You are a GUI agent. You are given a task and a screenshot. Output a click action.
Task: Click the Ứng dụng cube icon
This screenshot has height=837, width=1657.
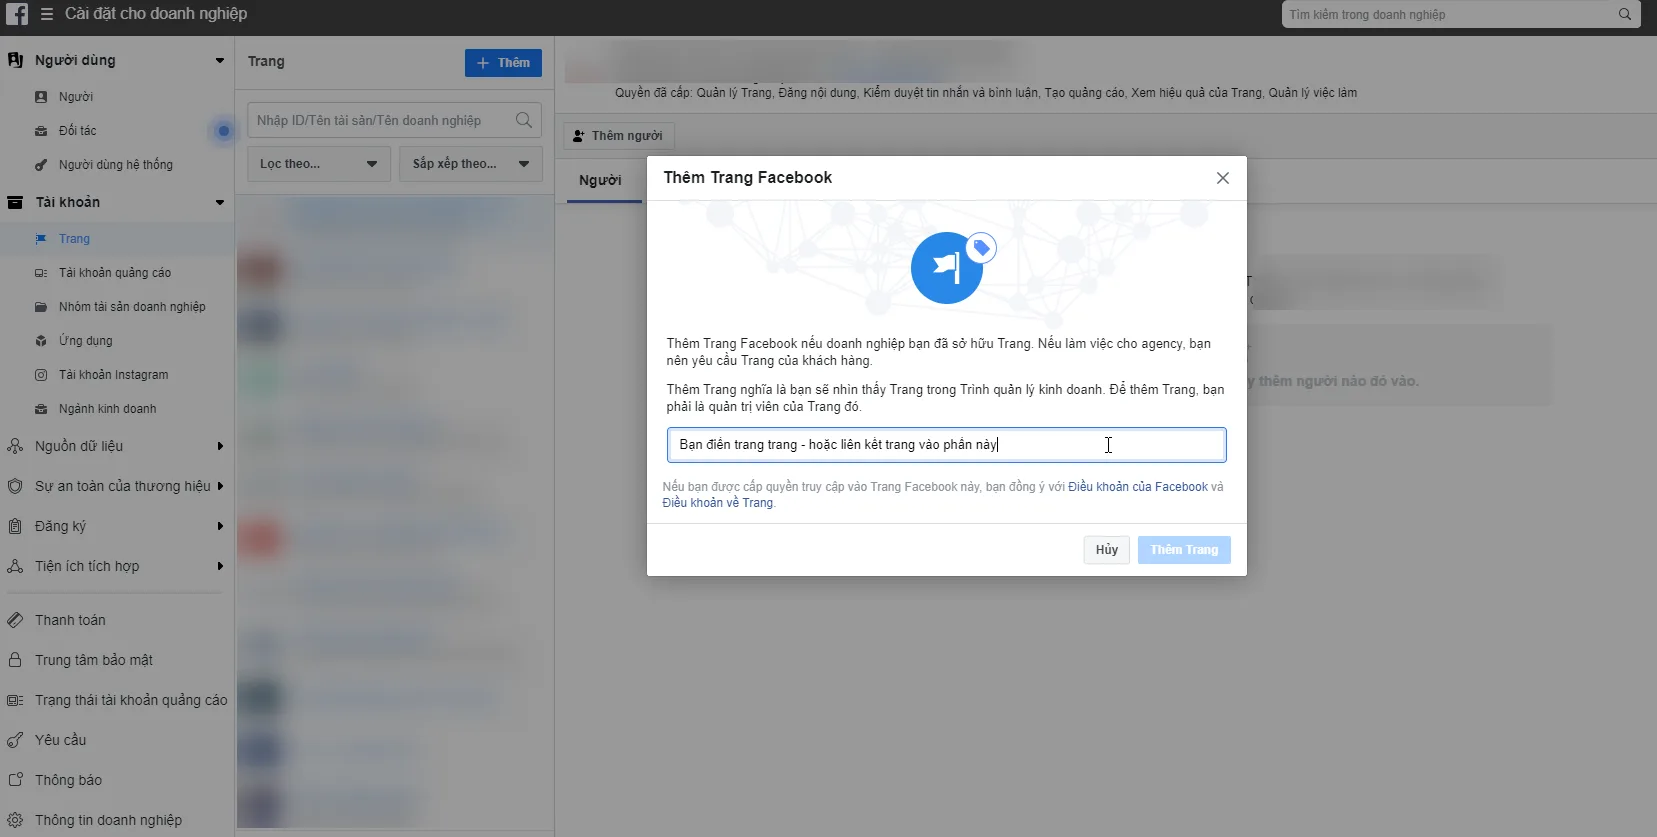click(x=41, y=341)
